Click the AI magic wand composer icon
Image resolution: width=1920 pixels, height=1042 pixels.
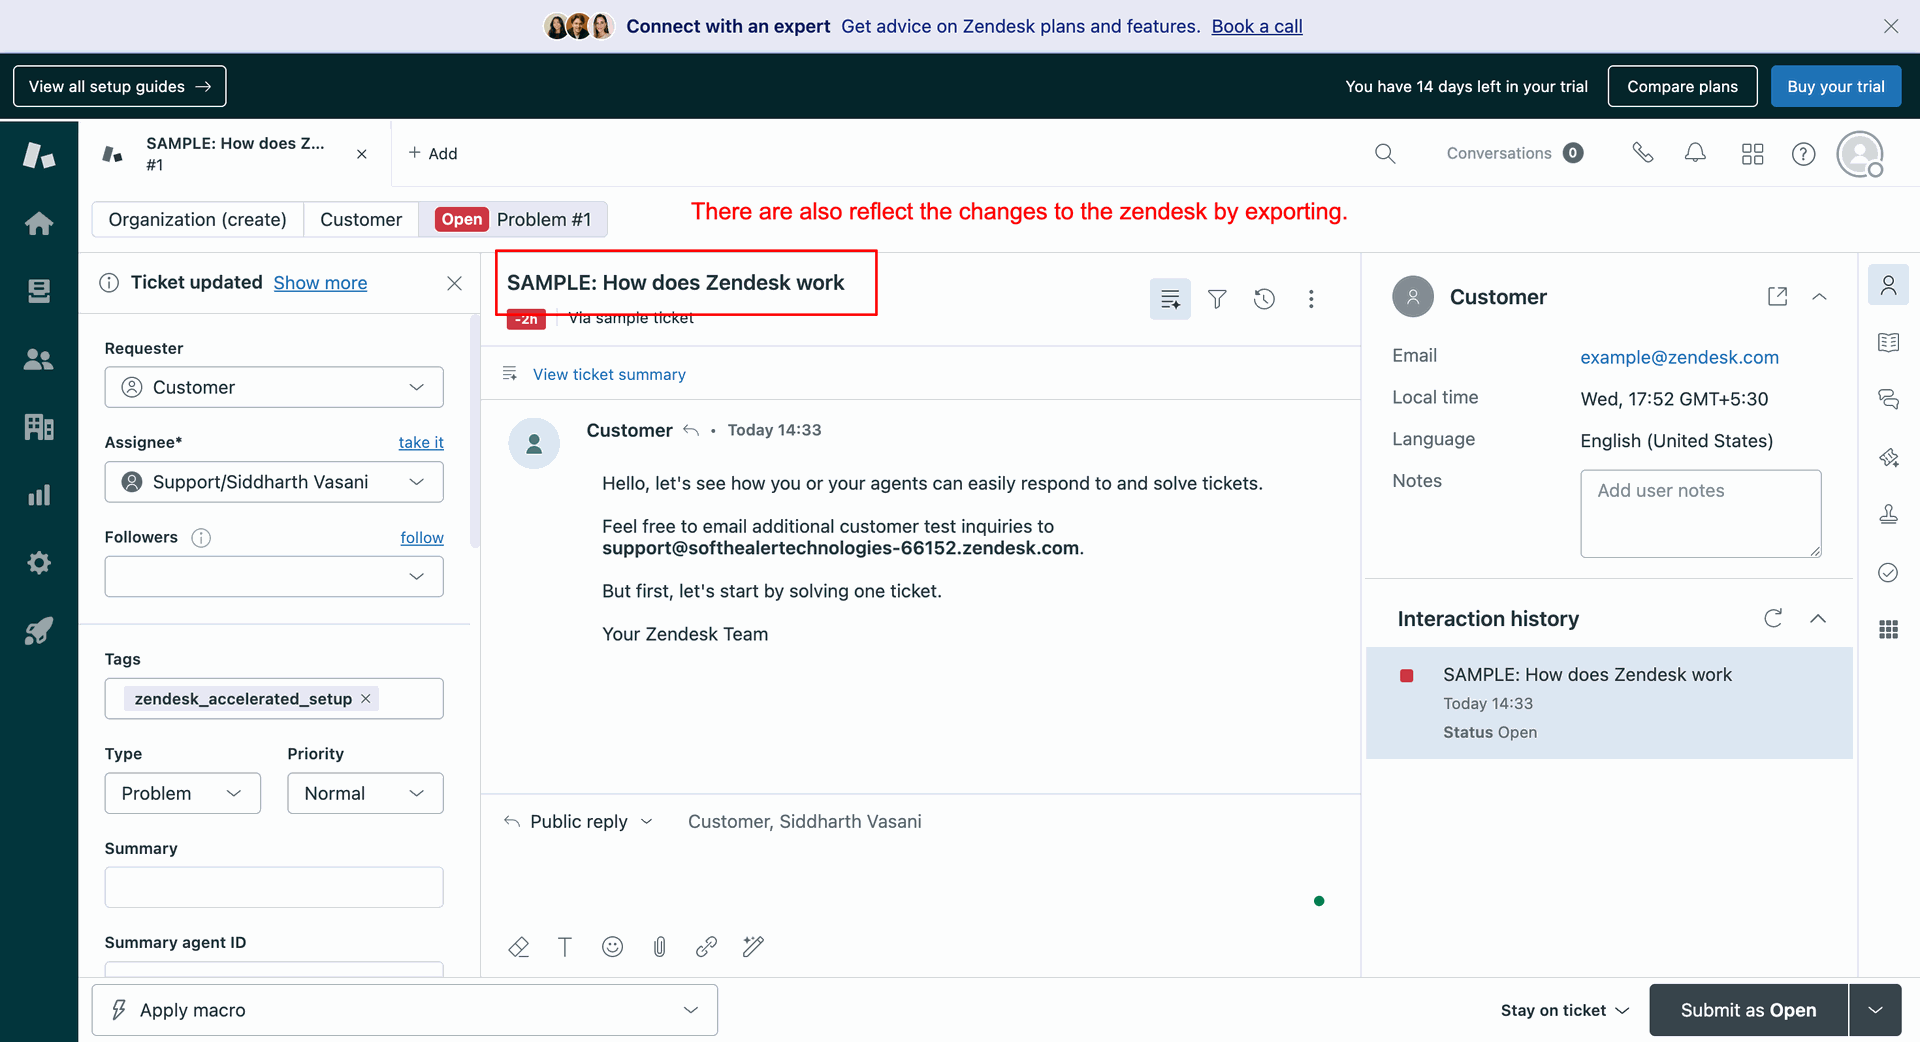pos(753,946)
